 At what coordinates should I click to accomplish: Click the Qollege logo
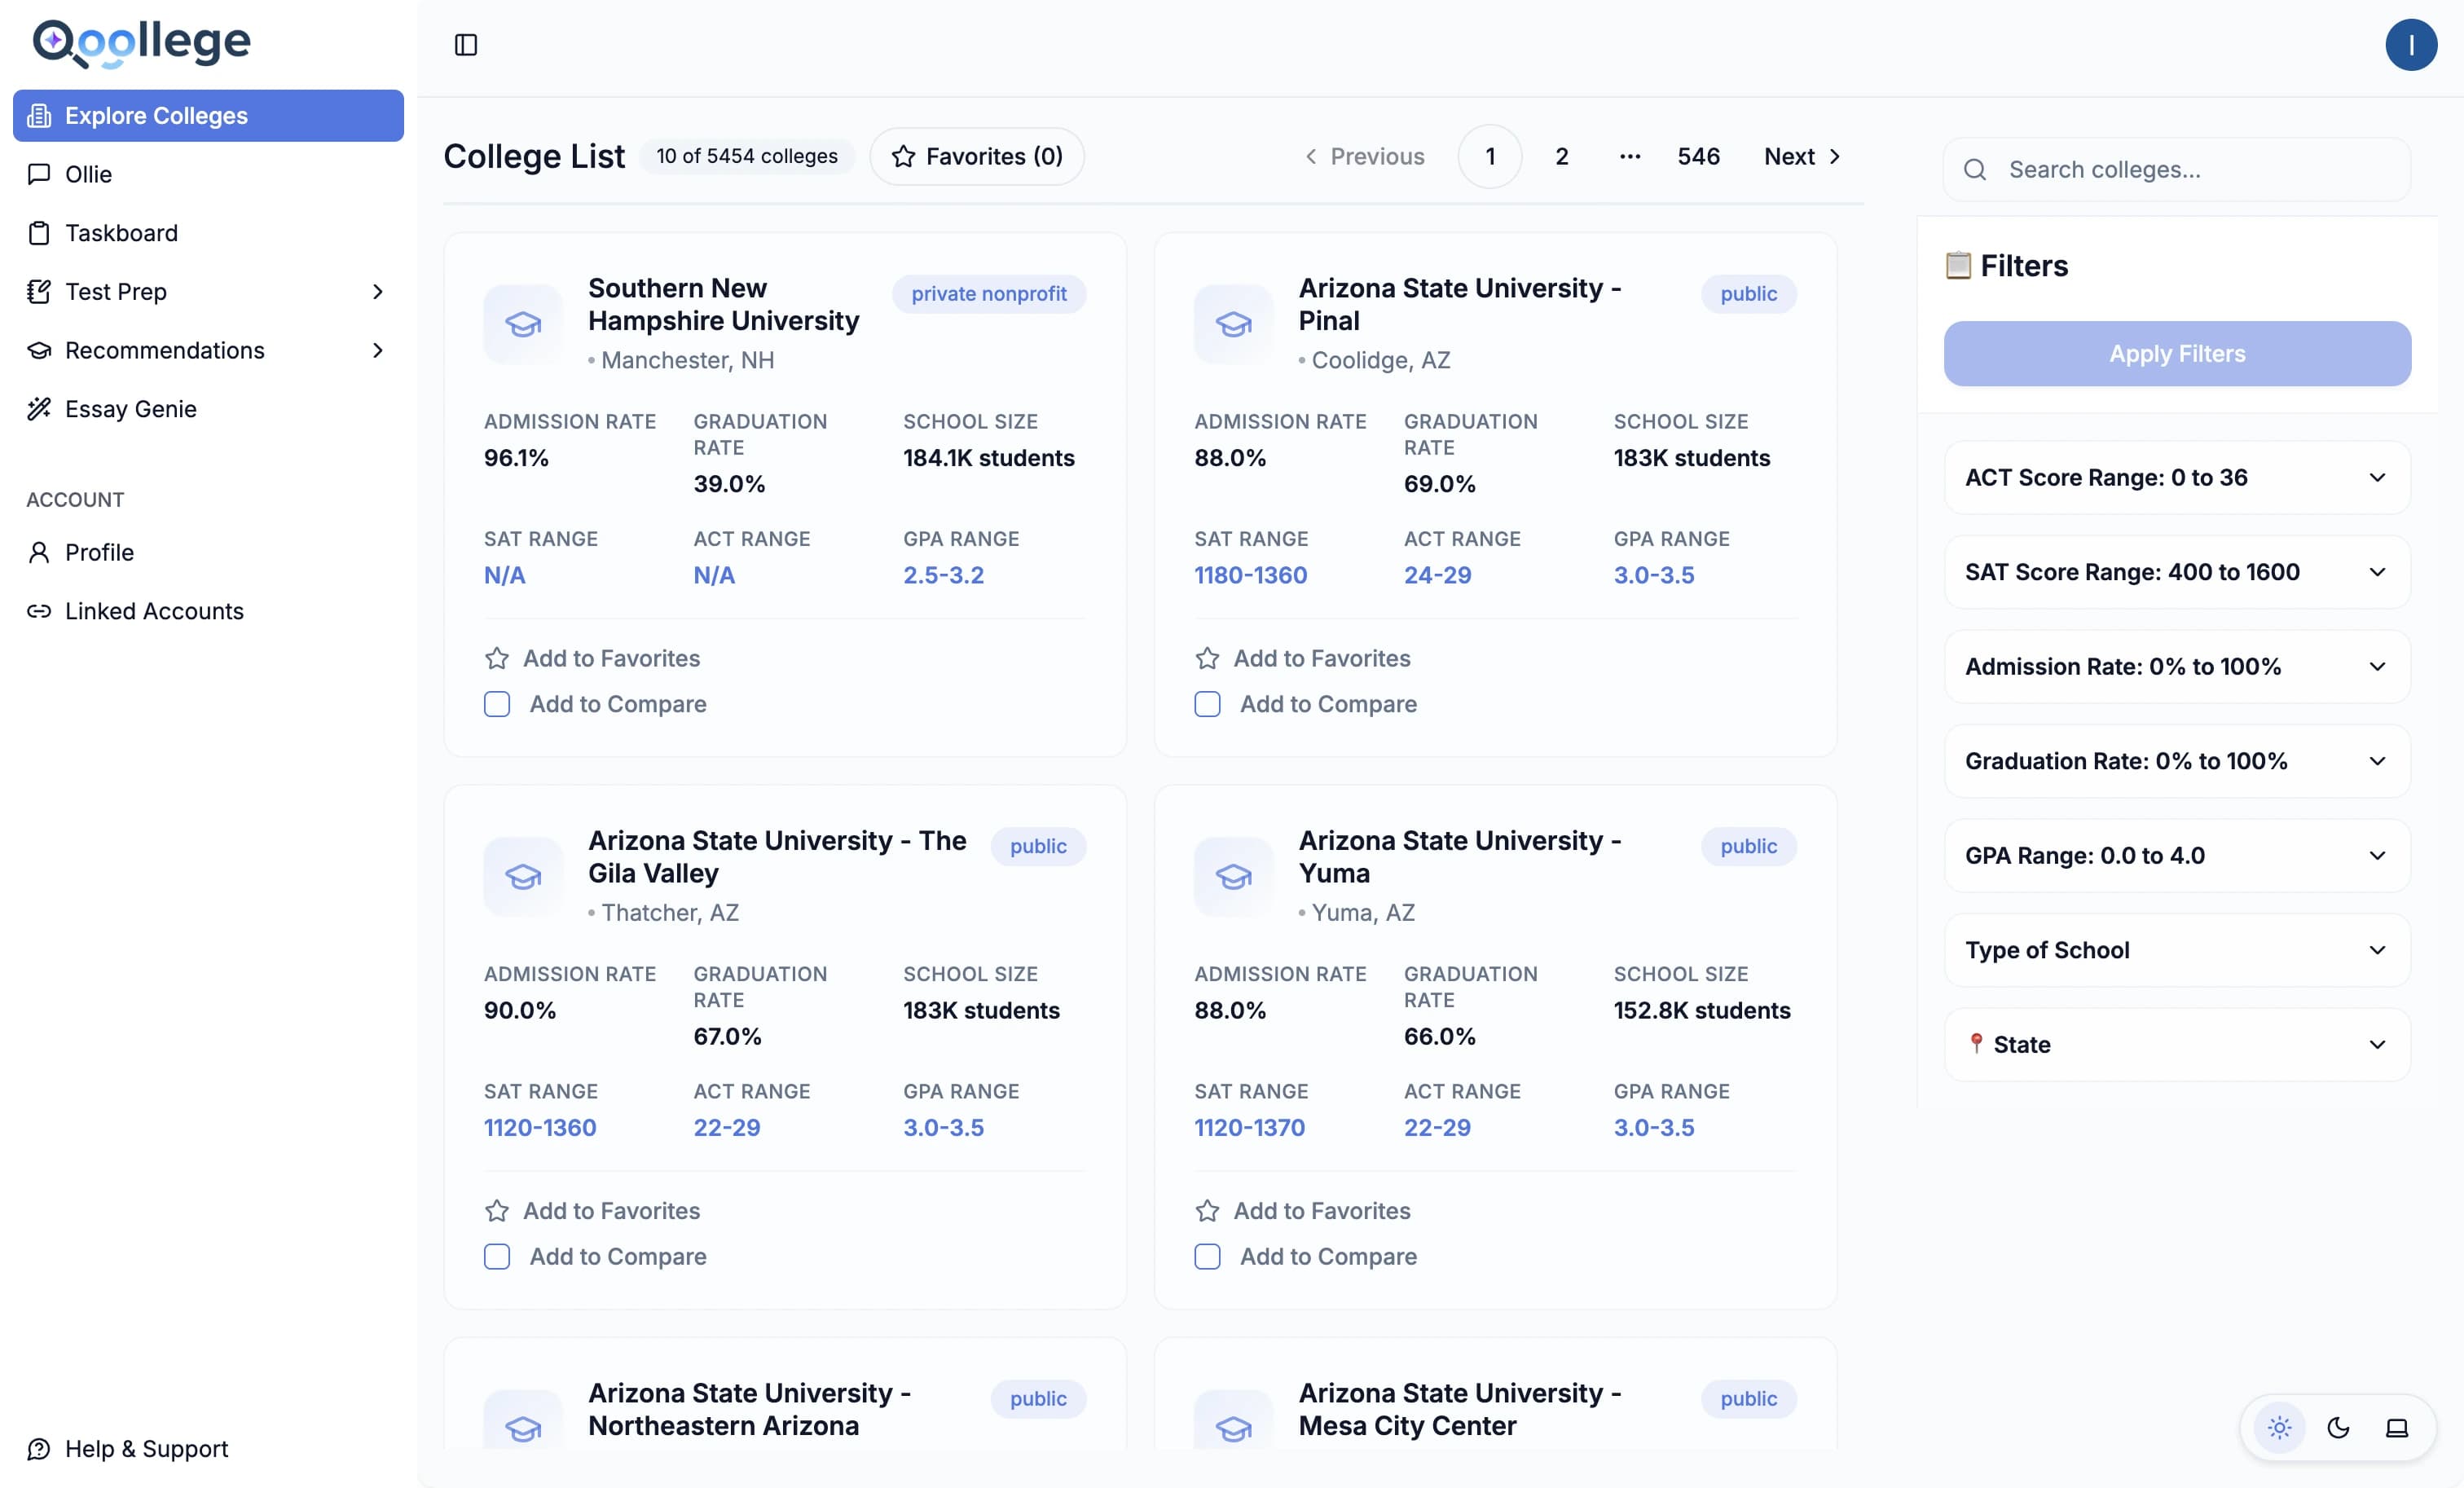coord(140,42)
